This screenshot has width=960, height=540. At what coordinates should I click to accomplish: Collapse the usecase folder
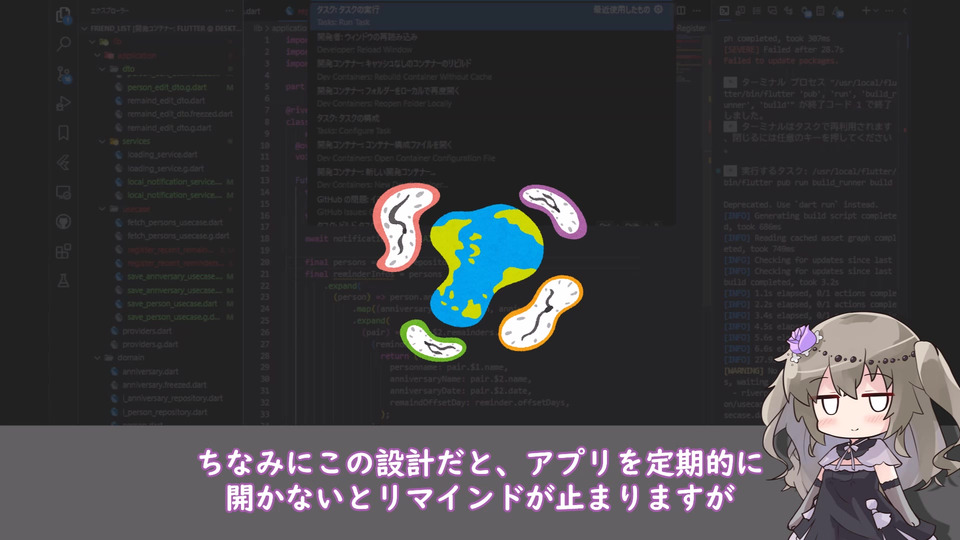pyautogui.click(x=102, y=209)
